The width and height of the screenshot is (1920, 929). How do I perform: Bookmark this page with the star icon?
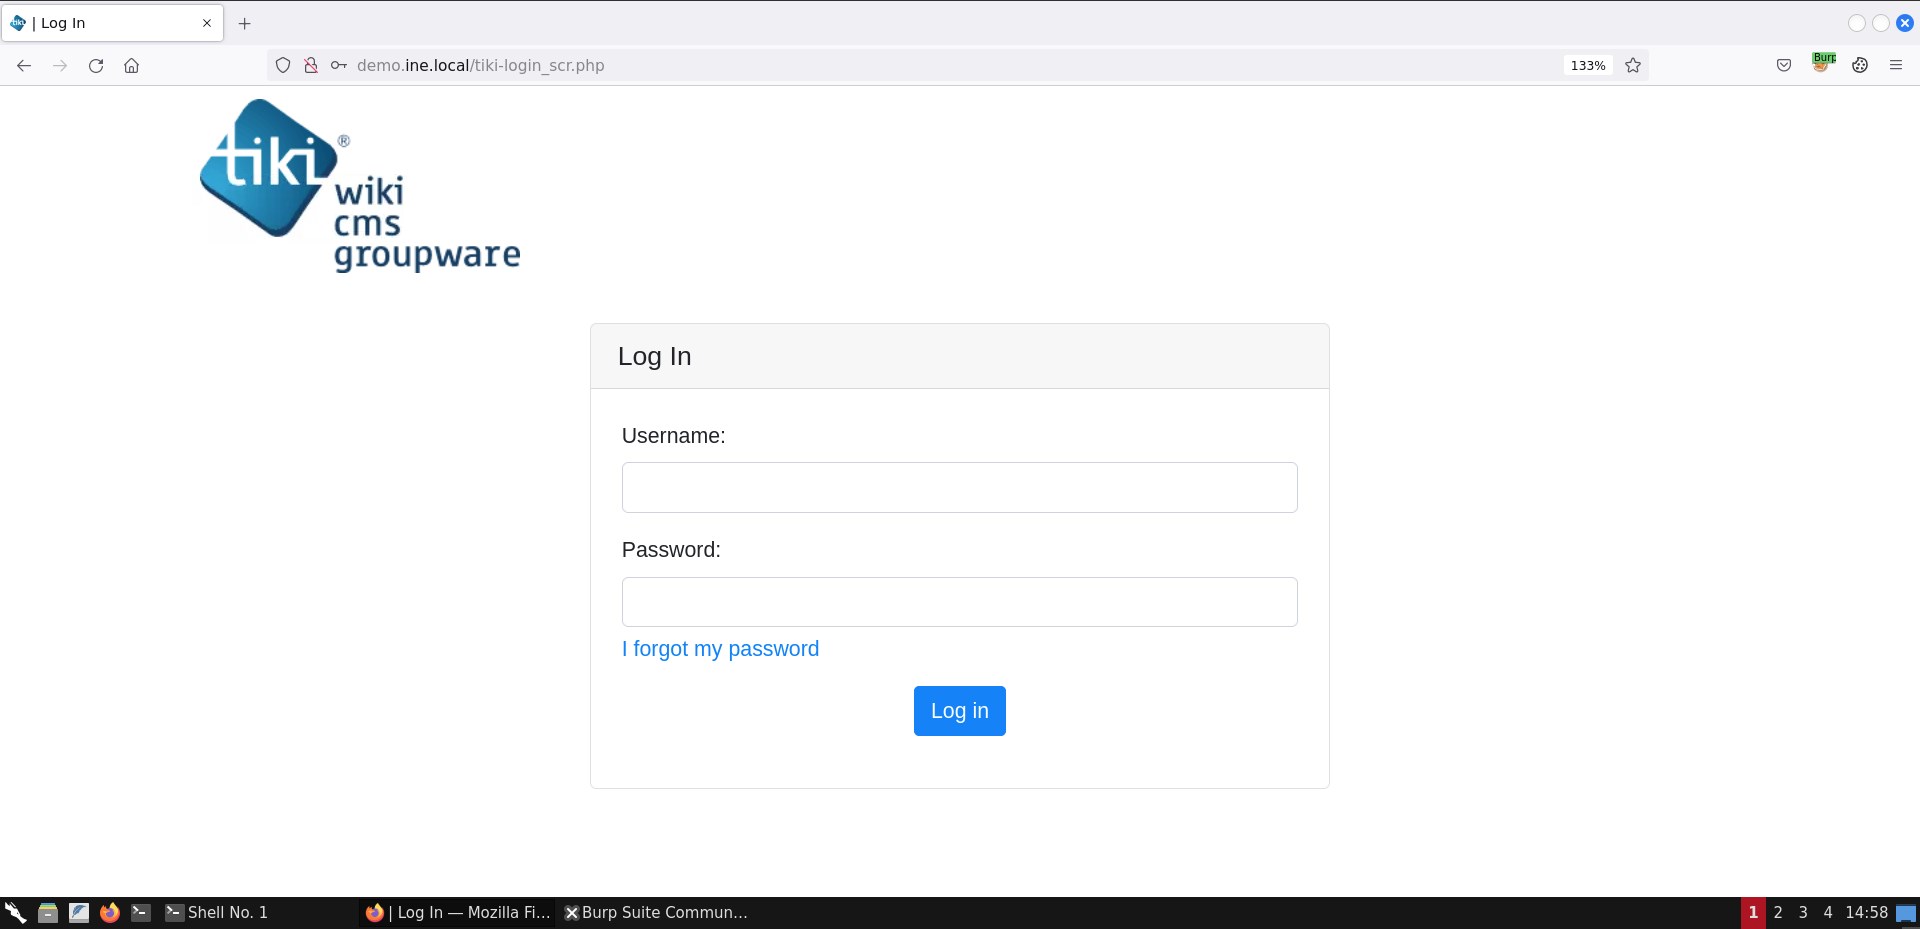(x=1633, y=66)
